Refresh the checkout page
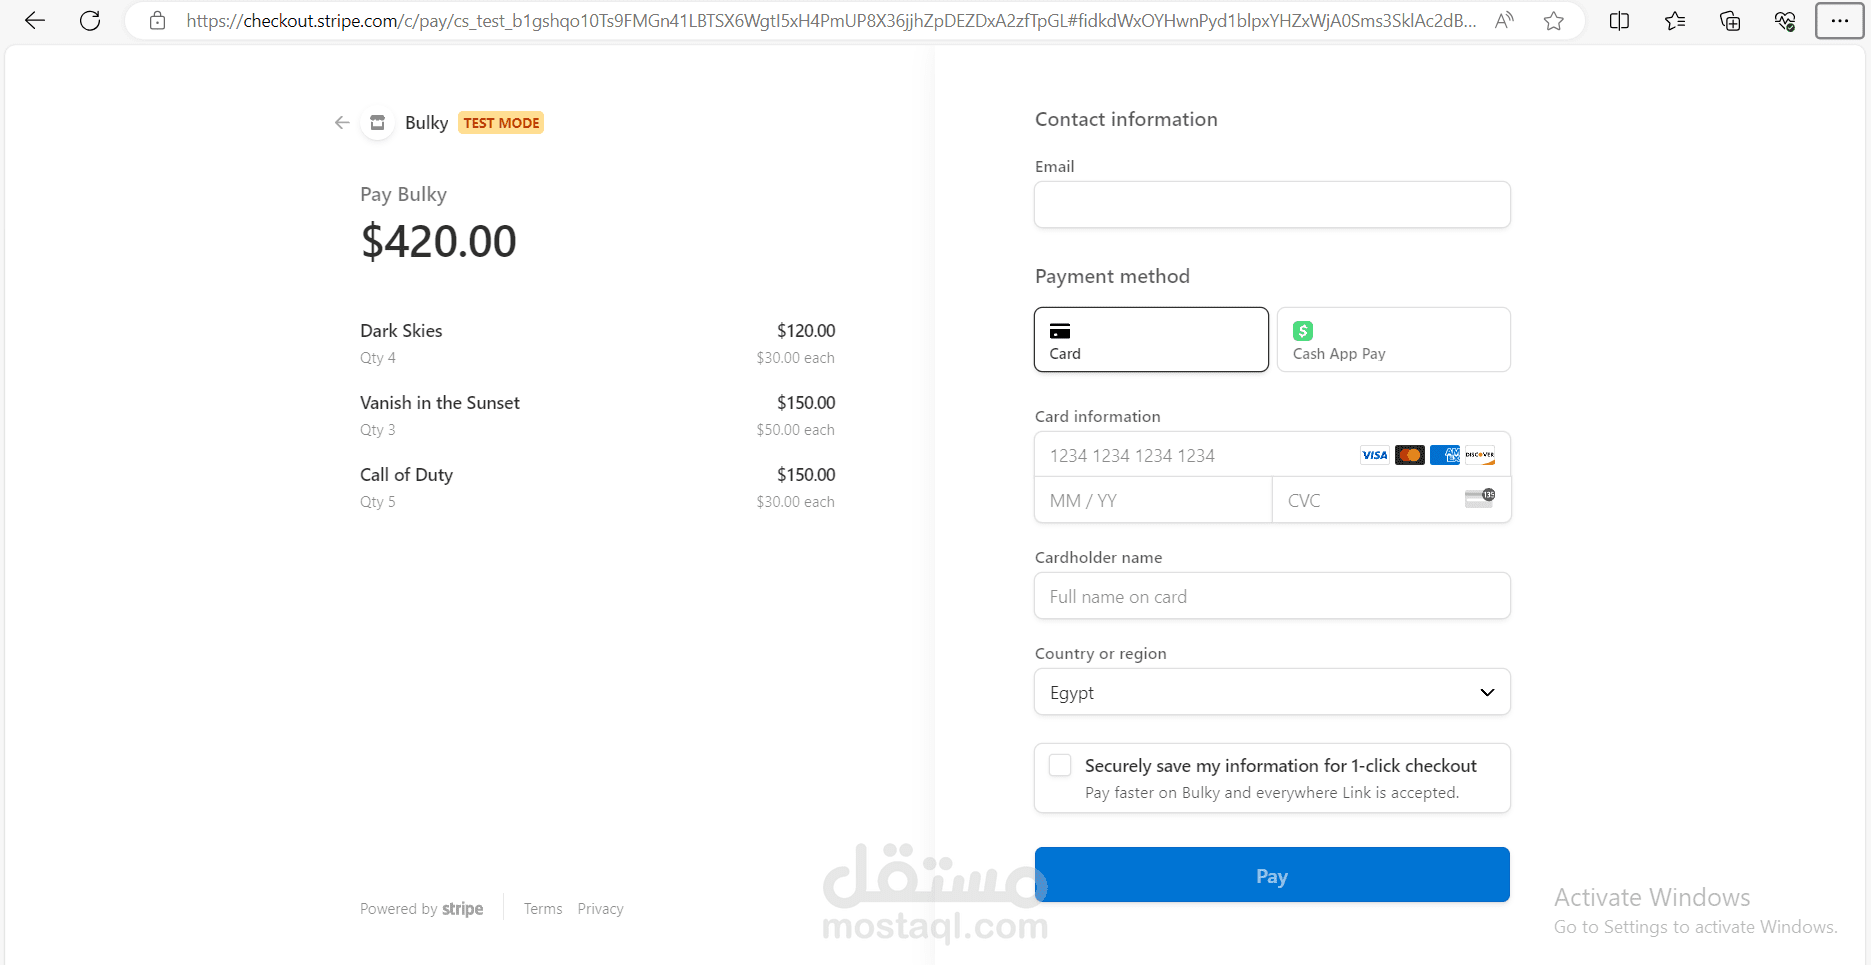The image size is (1871, 965). pos(90,21)
